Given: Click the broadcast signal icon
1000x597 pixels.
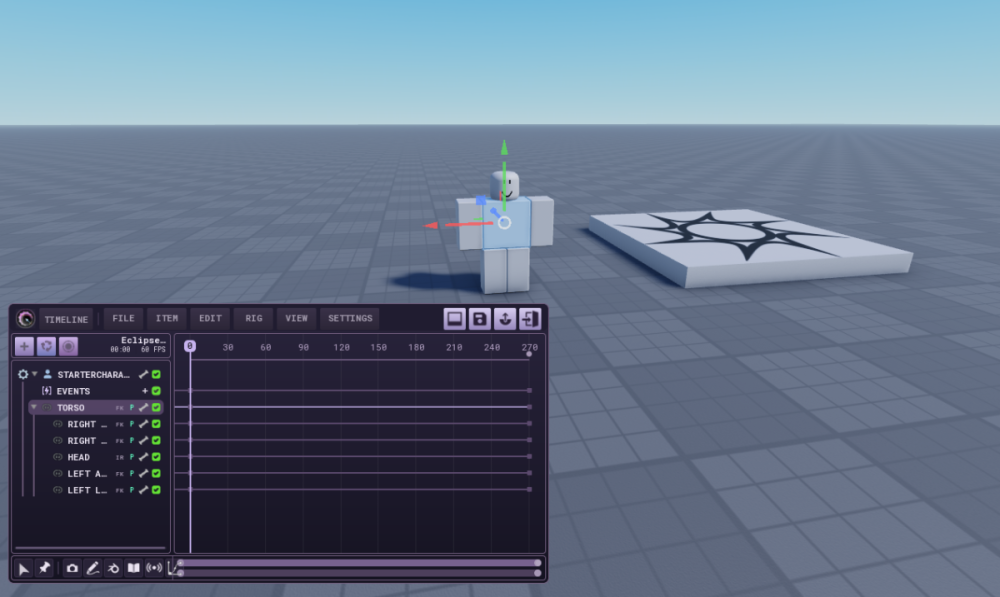Looking at the screenshot, I should [154, 568].
